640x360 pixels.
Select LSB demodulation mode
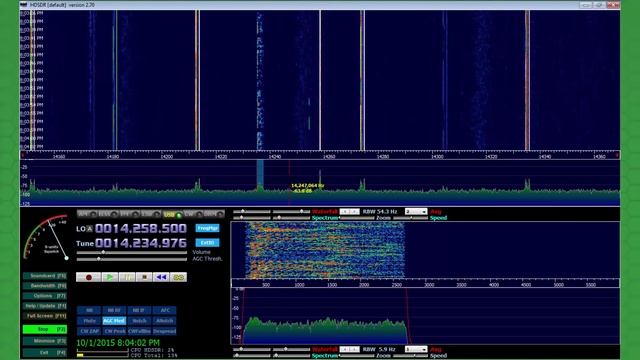click(x=151, y=214)
